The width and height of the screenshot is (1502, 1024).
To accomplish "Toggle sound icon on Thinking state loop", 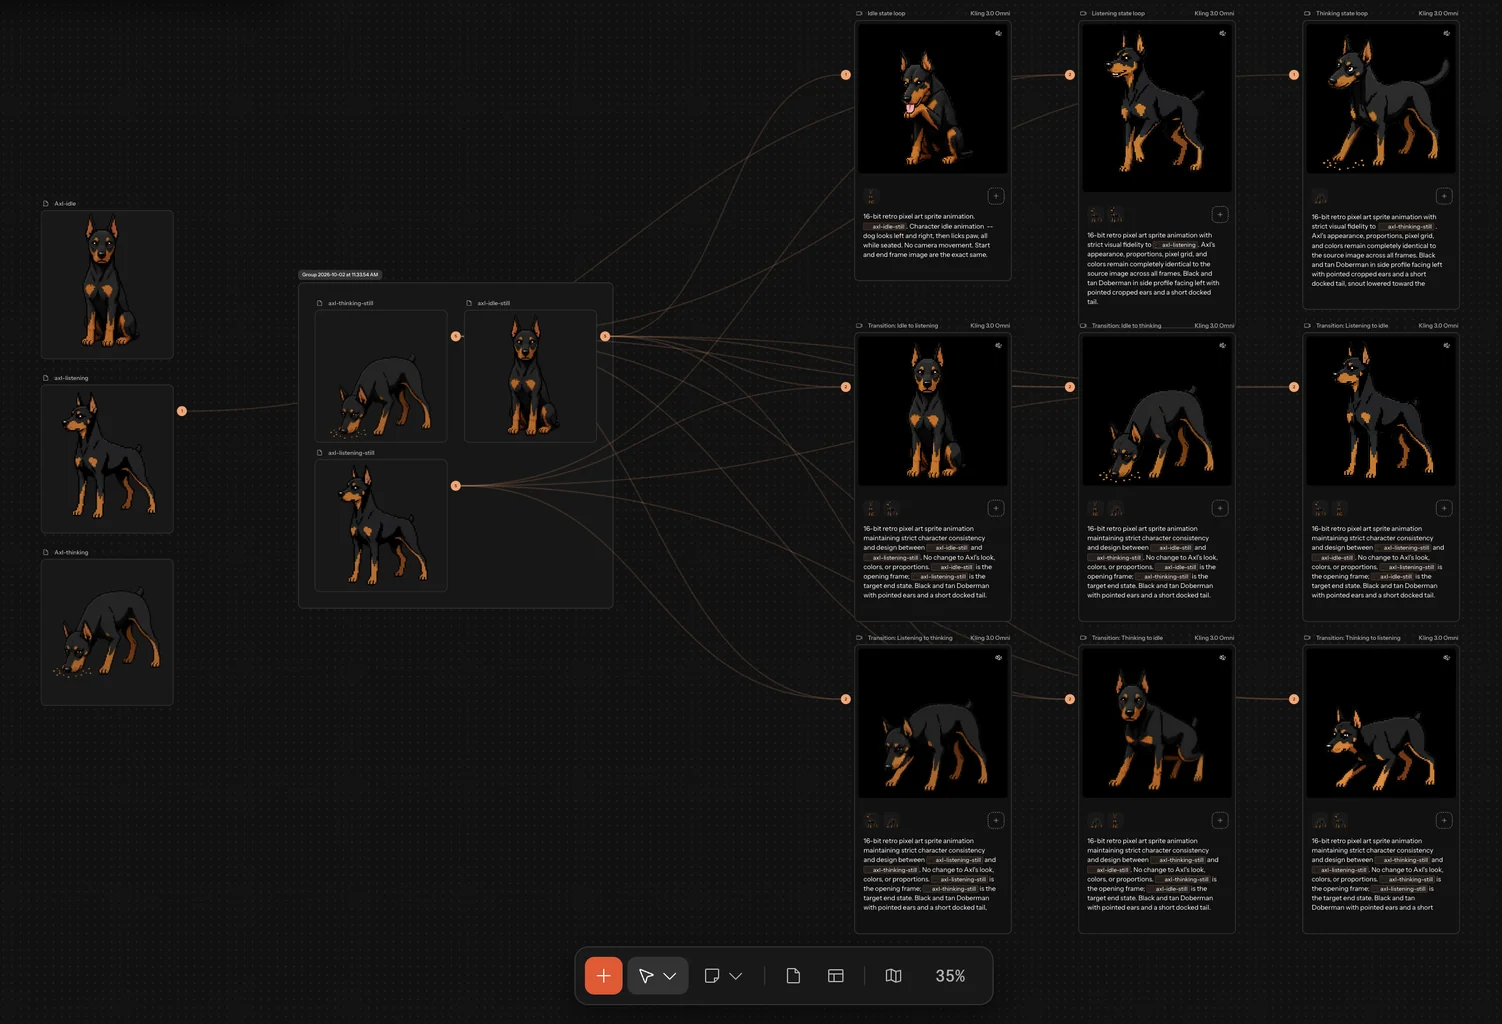I will tap(1446, 33).
